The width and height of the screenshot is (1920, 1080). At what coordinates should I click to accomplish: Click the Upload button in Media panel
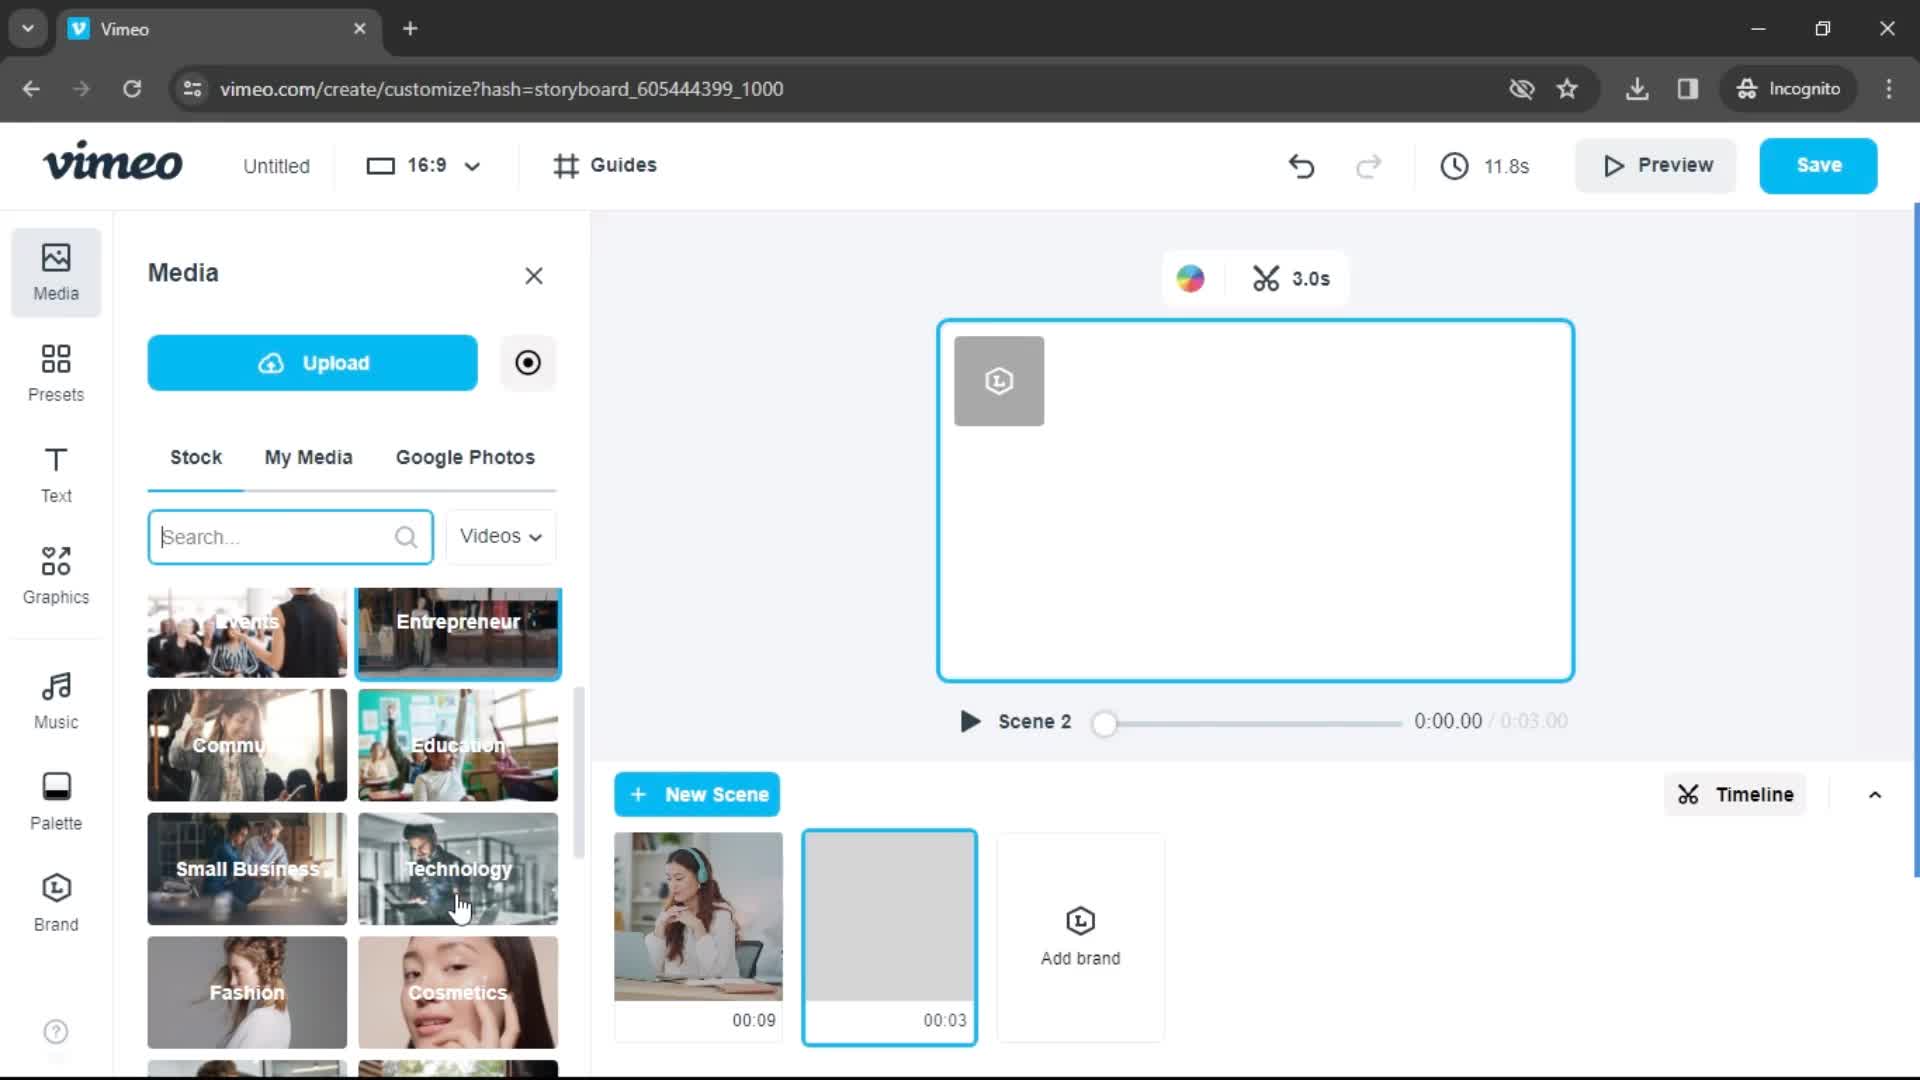click(314, 363)
